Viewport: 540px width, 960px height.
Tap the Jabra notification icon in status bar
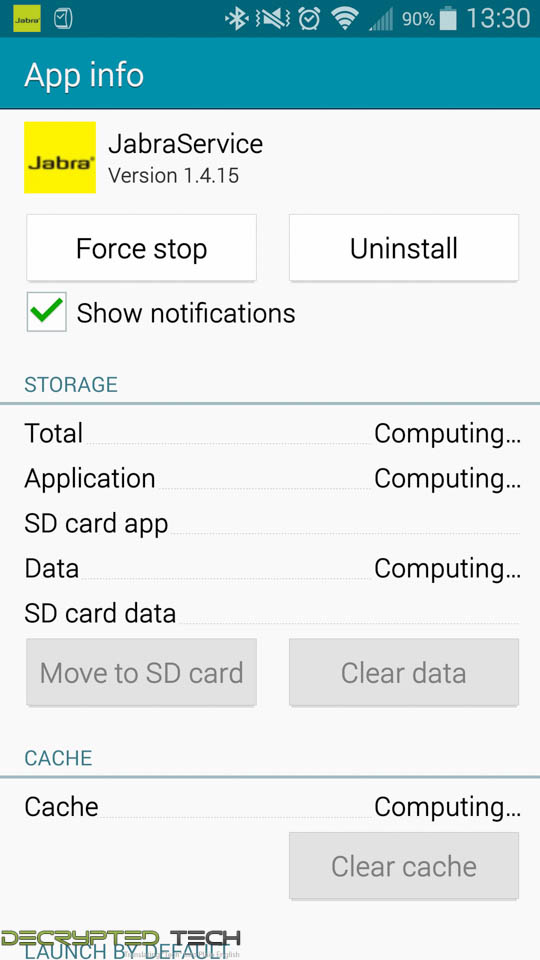(26, 19)
